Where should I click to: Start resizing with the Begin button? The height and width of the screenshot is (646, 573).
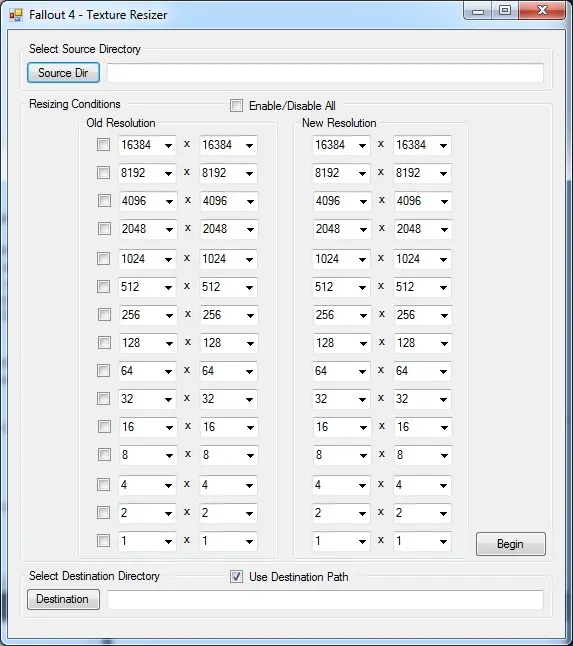511,544
